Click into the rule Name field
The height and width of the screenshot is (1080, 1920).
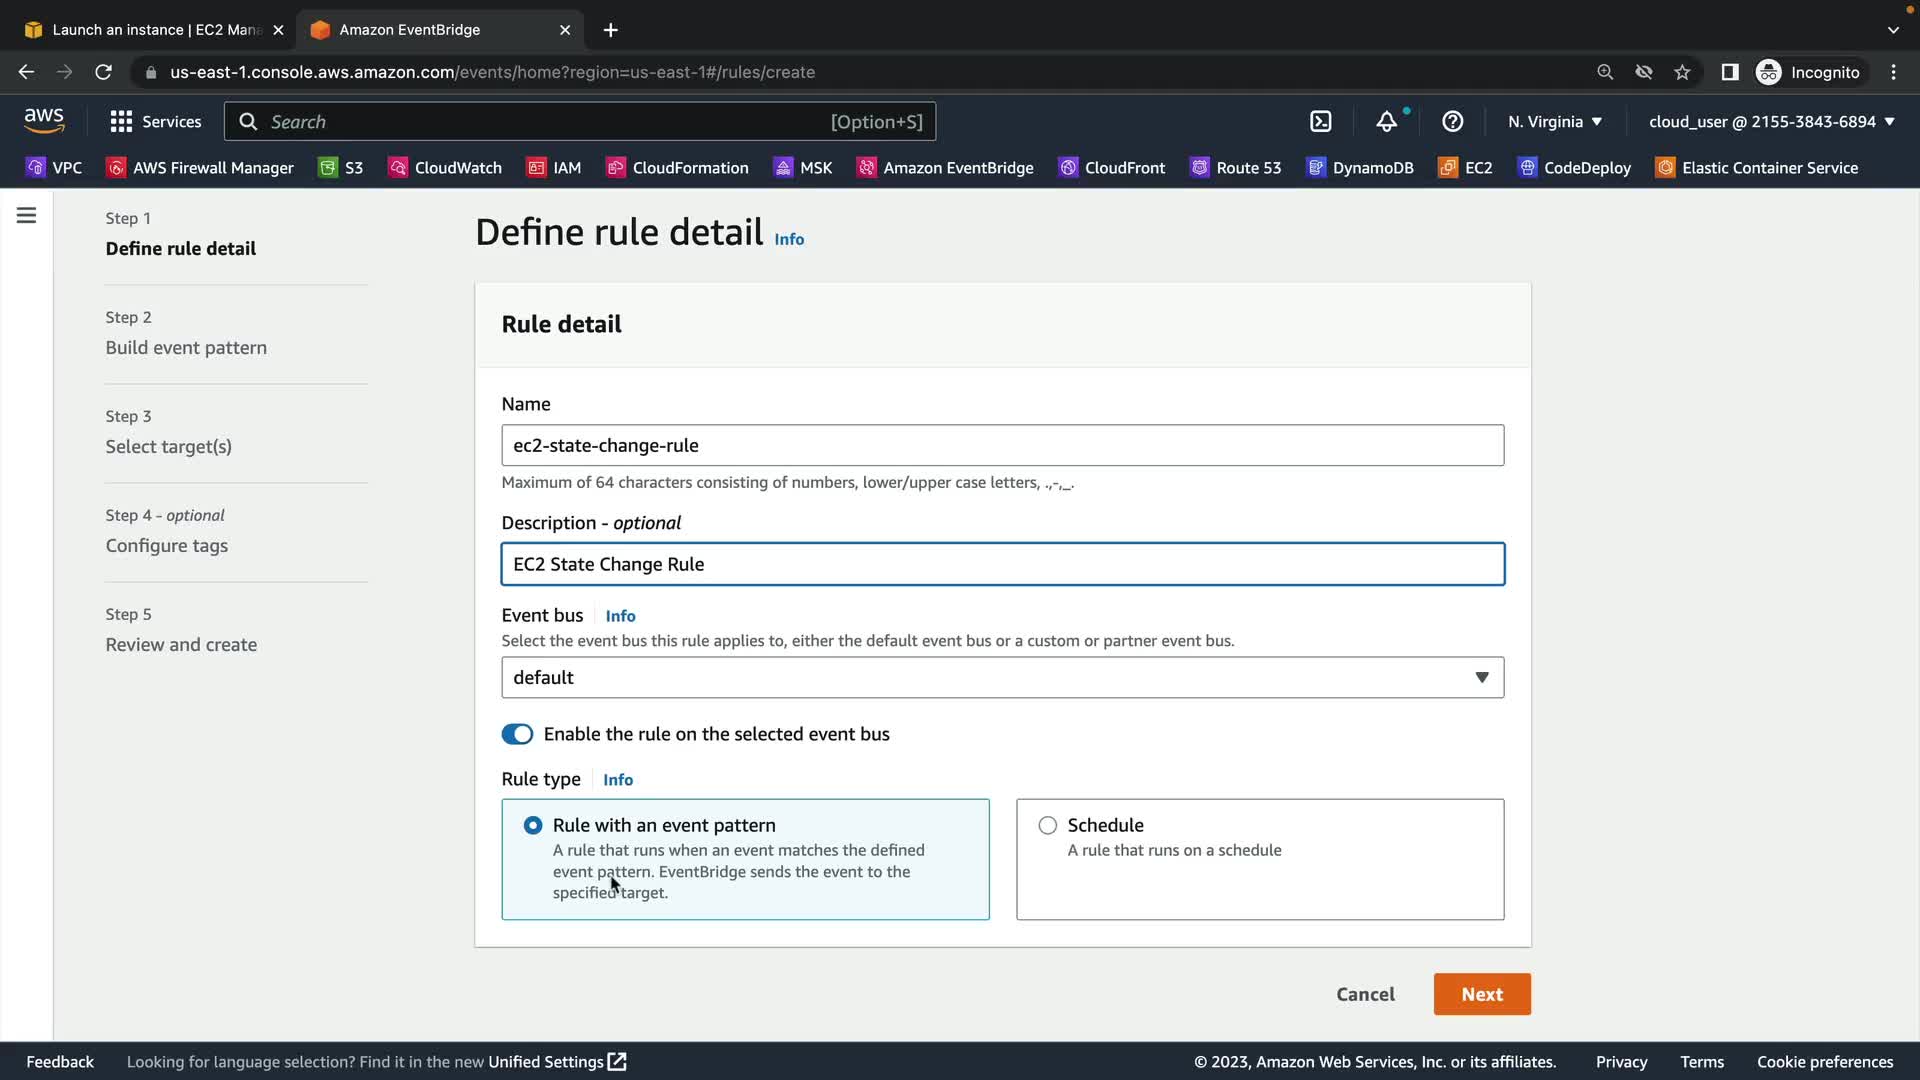[x=1002, y=446]
